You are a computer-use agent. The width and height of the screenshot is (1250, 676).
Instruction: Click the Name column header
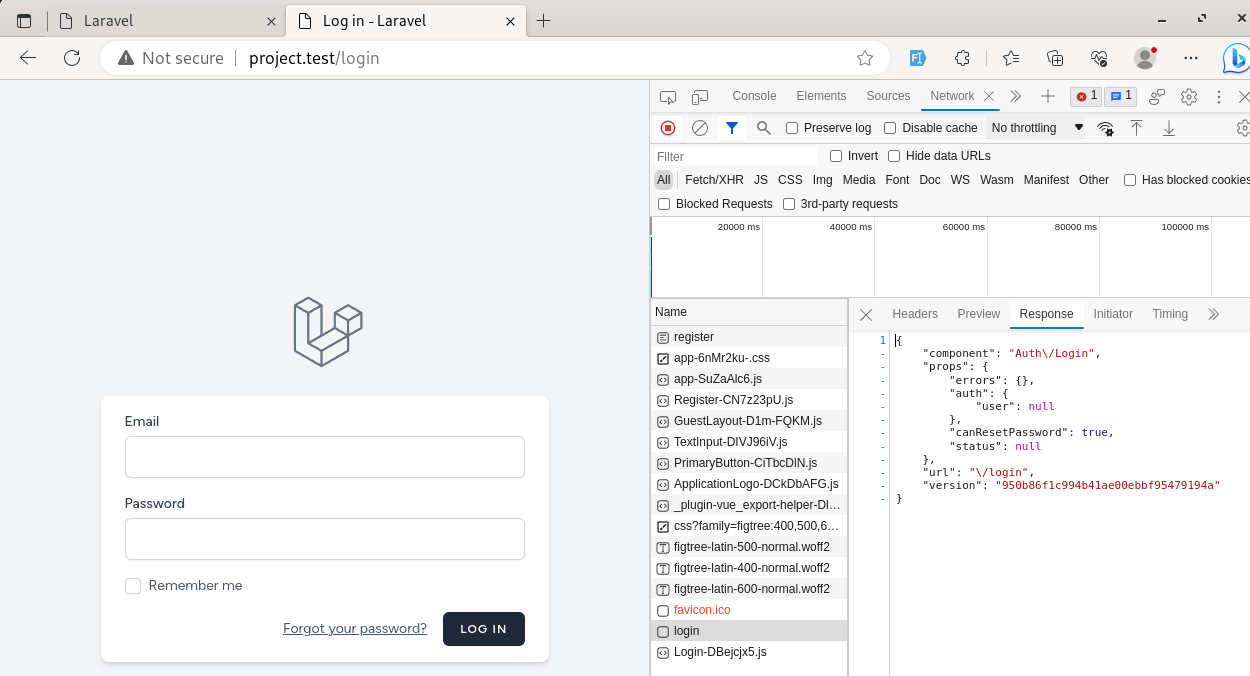coord(749,312)
